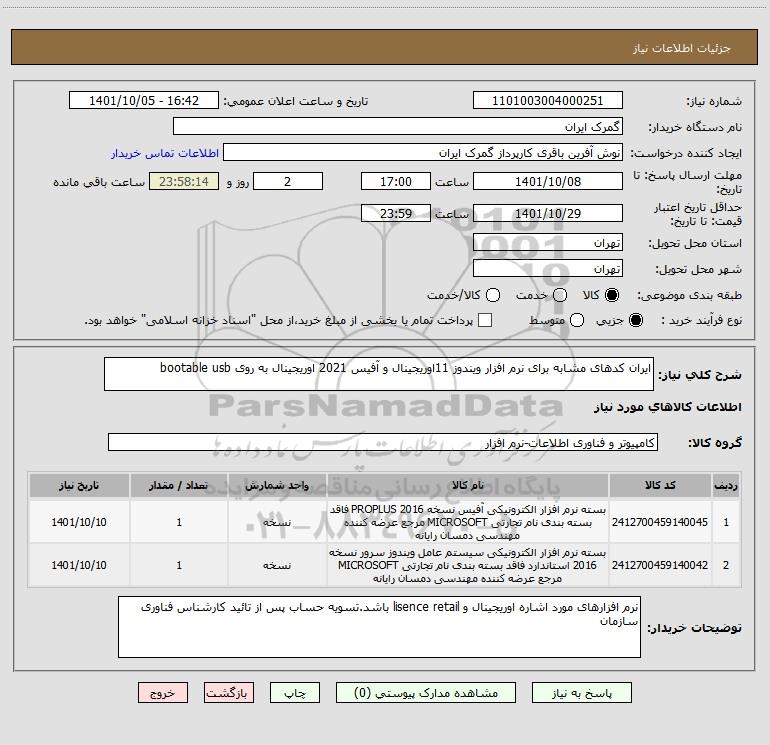Click the شرح کلی نیاز description box
The image size is (770, 745).
(x=379, y=374)
